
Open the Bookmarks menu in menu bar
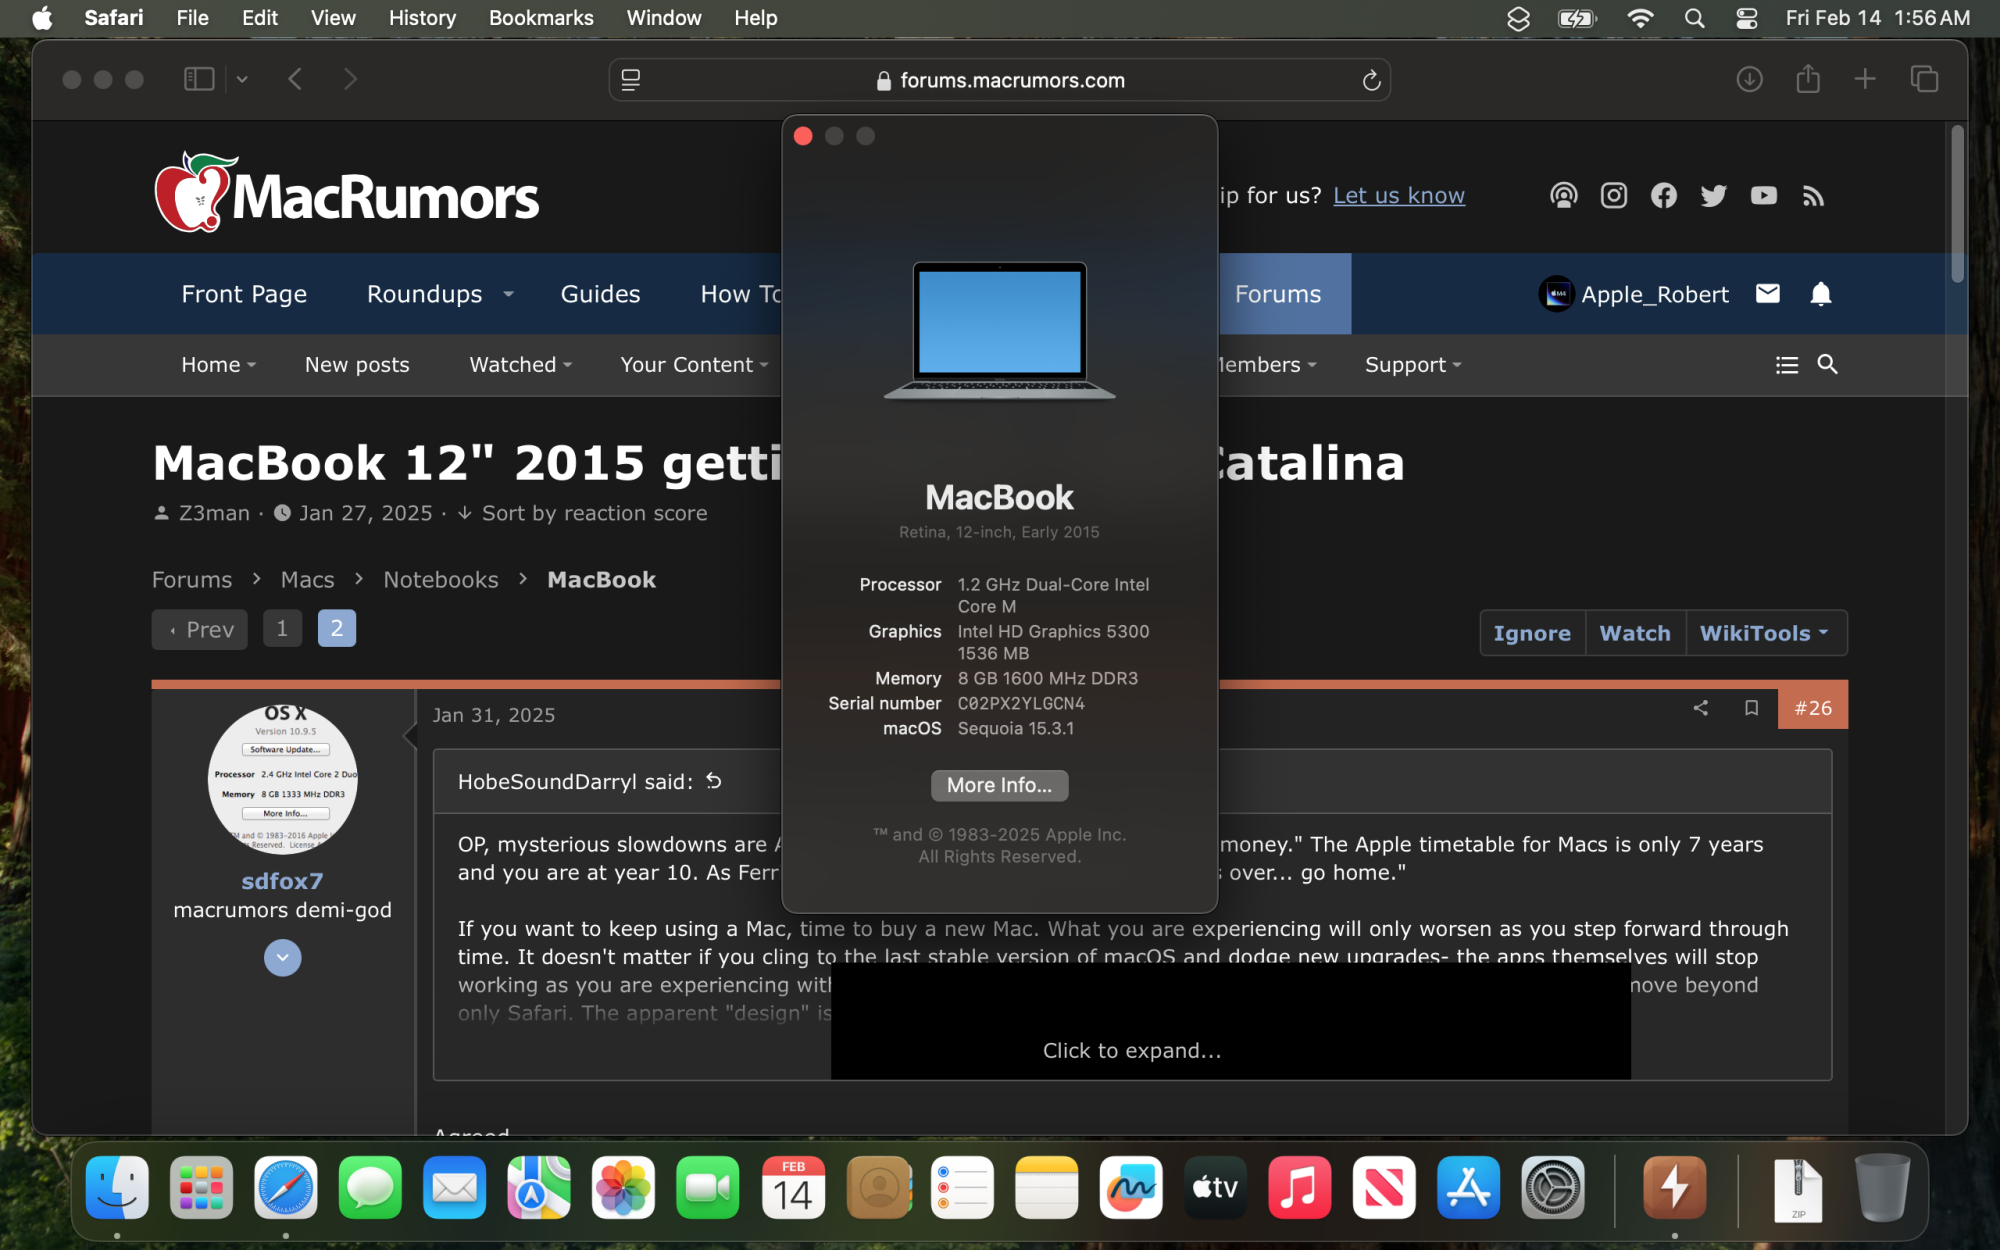click(x=540, y=18)
